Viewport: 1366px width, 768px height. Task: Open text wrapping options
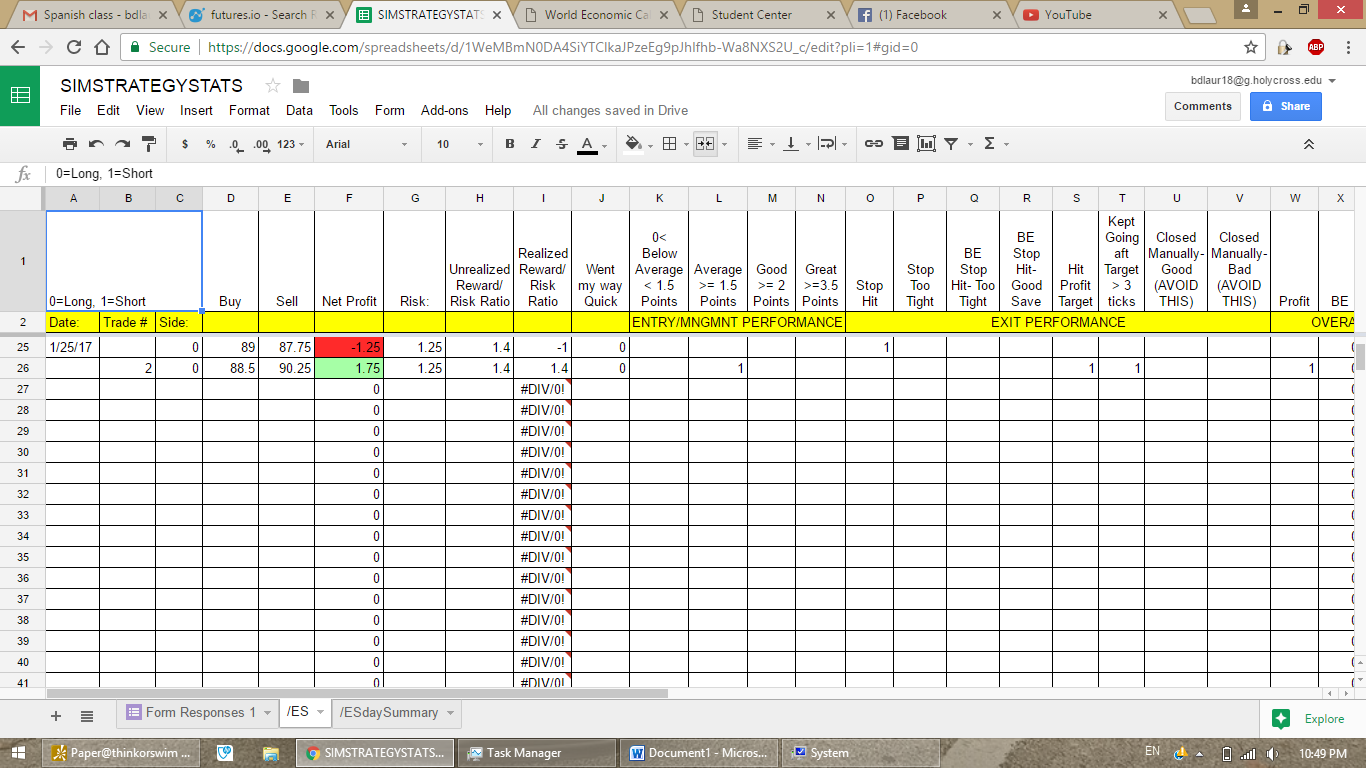coord(832,144)
